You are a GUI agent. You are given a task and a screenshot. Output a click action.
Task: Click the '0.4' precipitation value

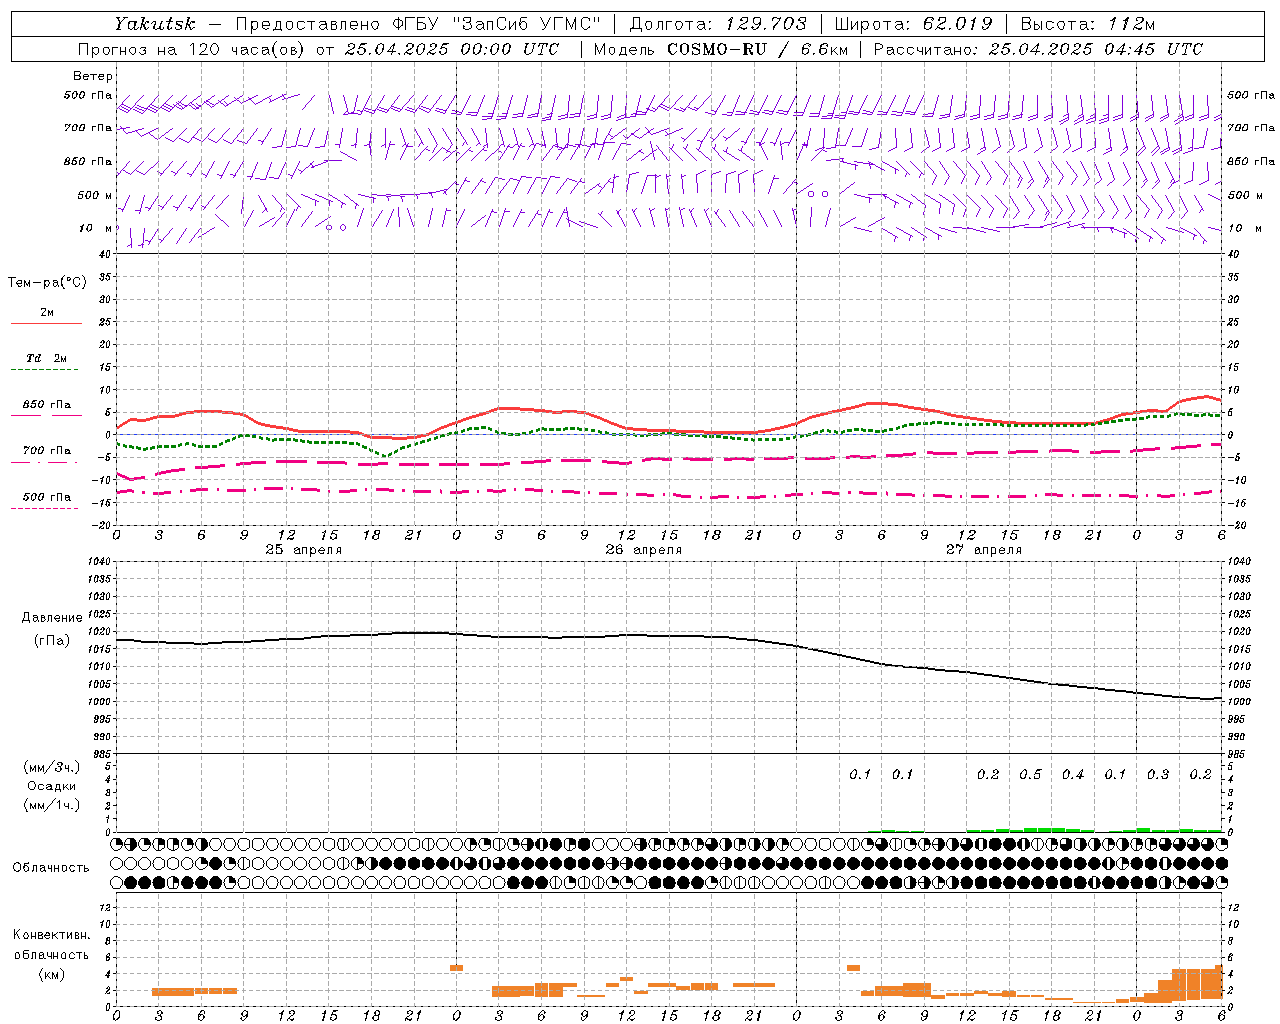coord(1073,775)
